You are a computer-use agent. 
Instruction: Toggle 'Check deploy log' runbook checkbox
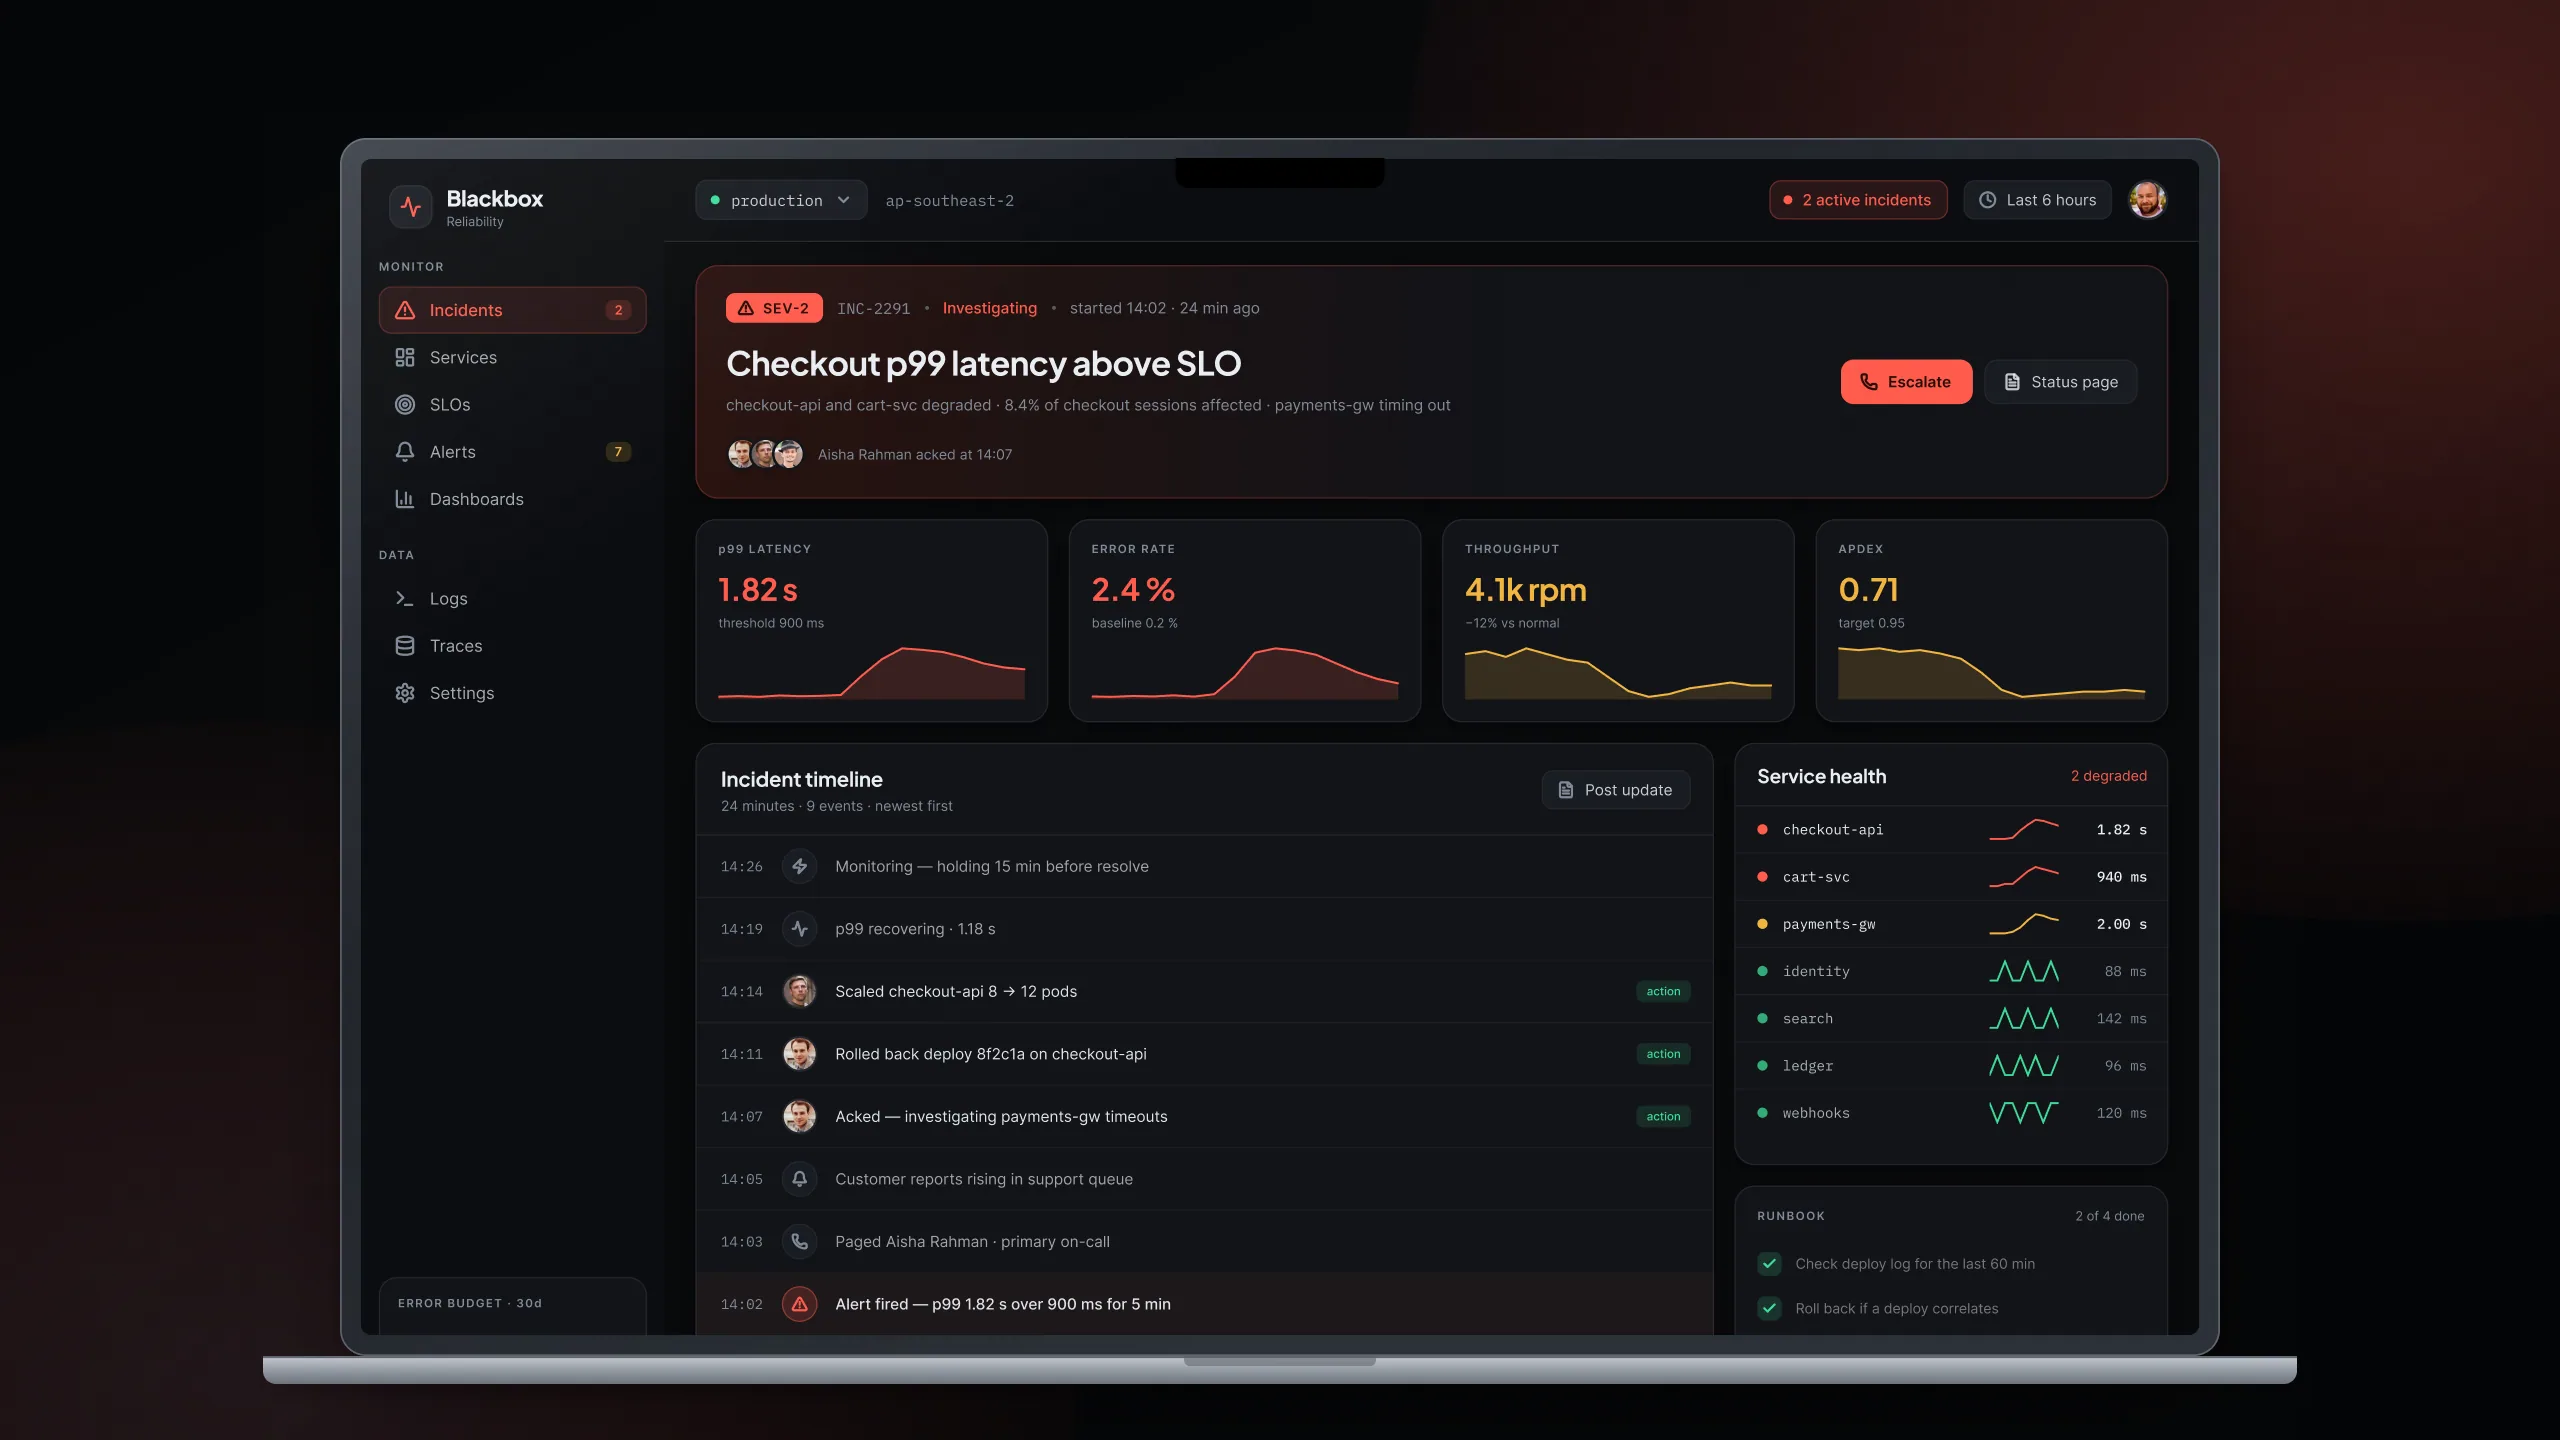point(1769,1264)
